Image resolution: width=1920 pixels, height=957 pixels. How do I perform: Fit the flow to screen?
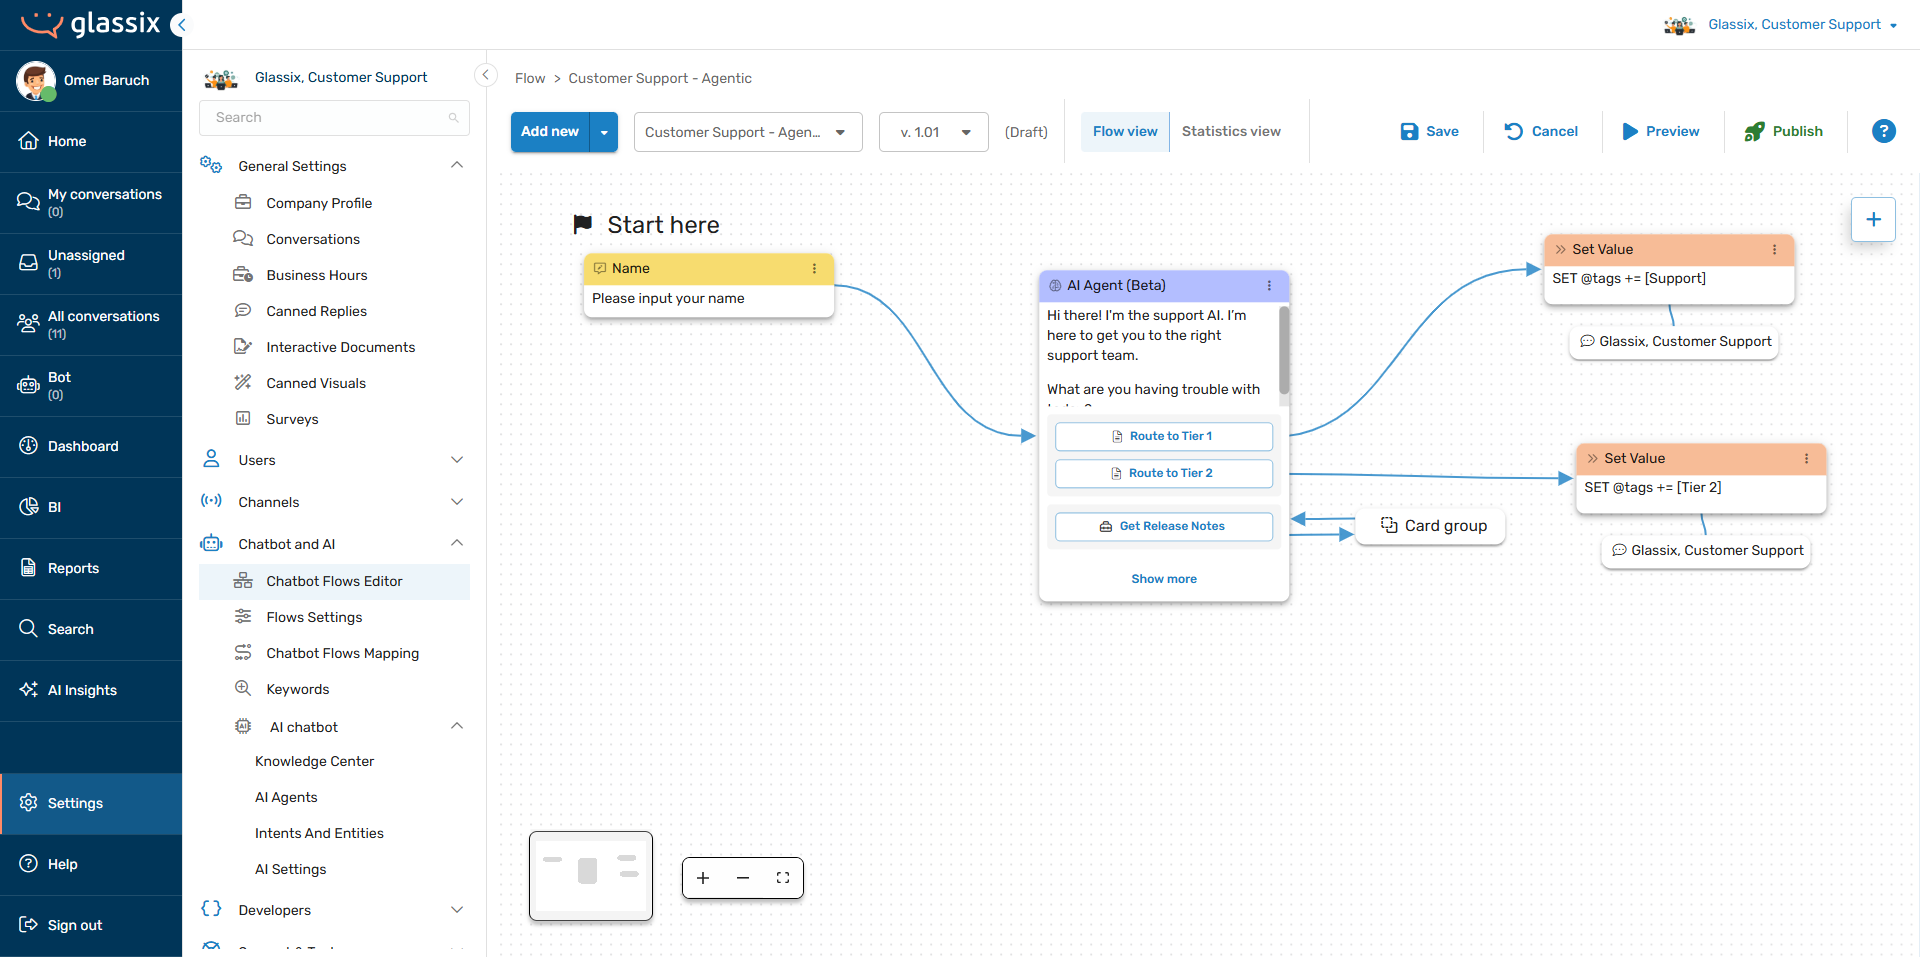click(x=783, y=878)
